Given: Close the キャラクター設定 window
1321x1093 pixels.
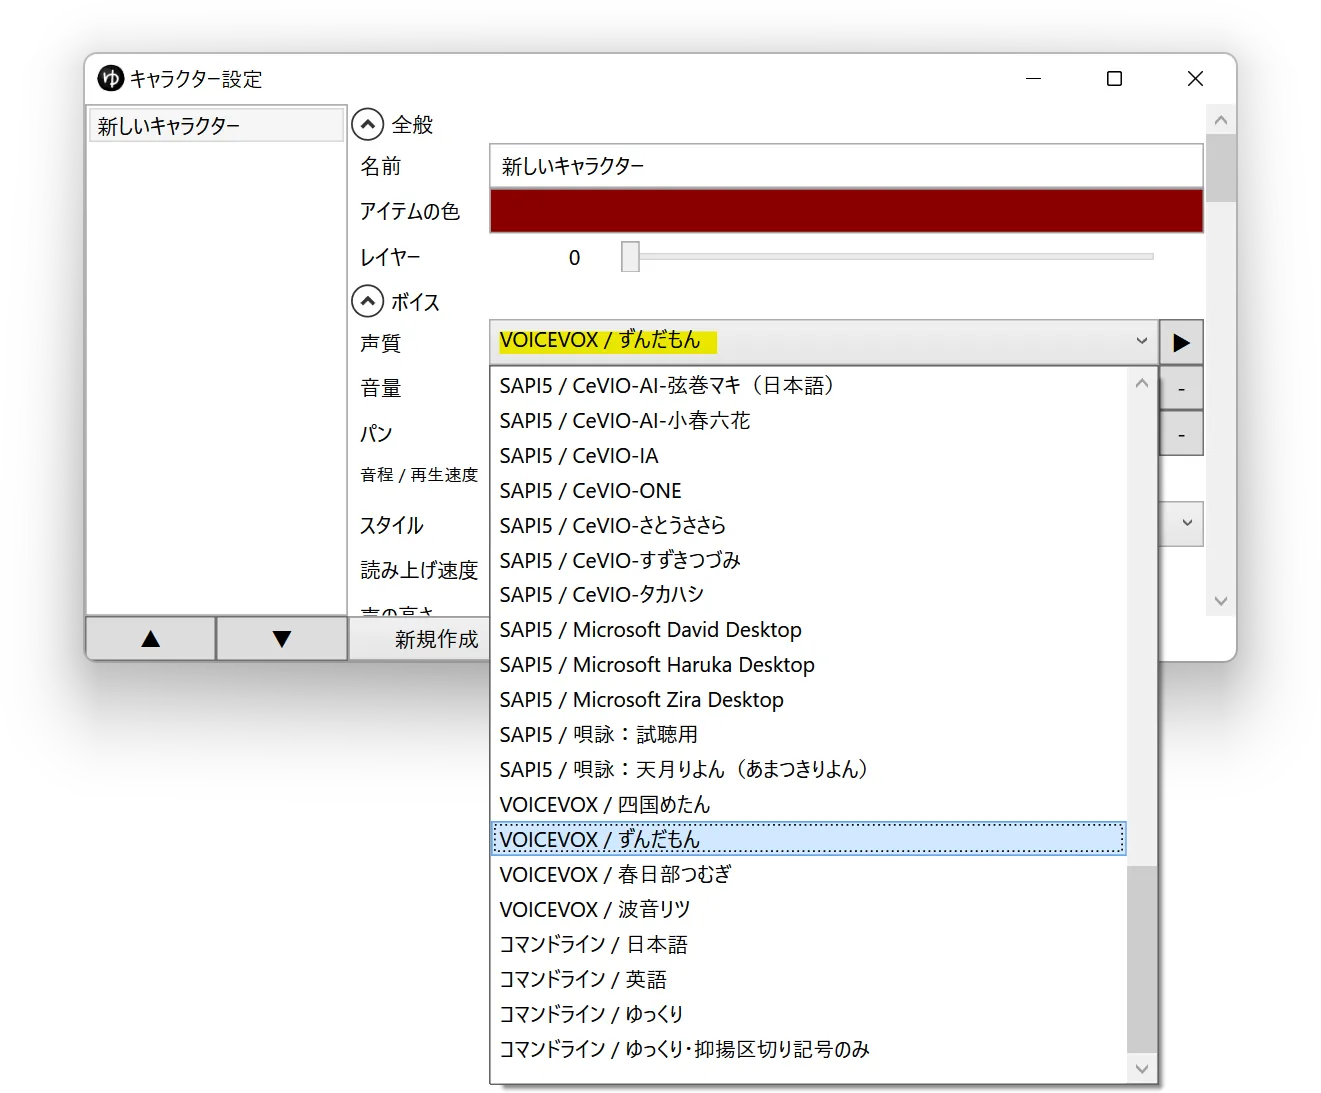Looking at the screenshot, I should (x=1195, y=78).
